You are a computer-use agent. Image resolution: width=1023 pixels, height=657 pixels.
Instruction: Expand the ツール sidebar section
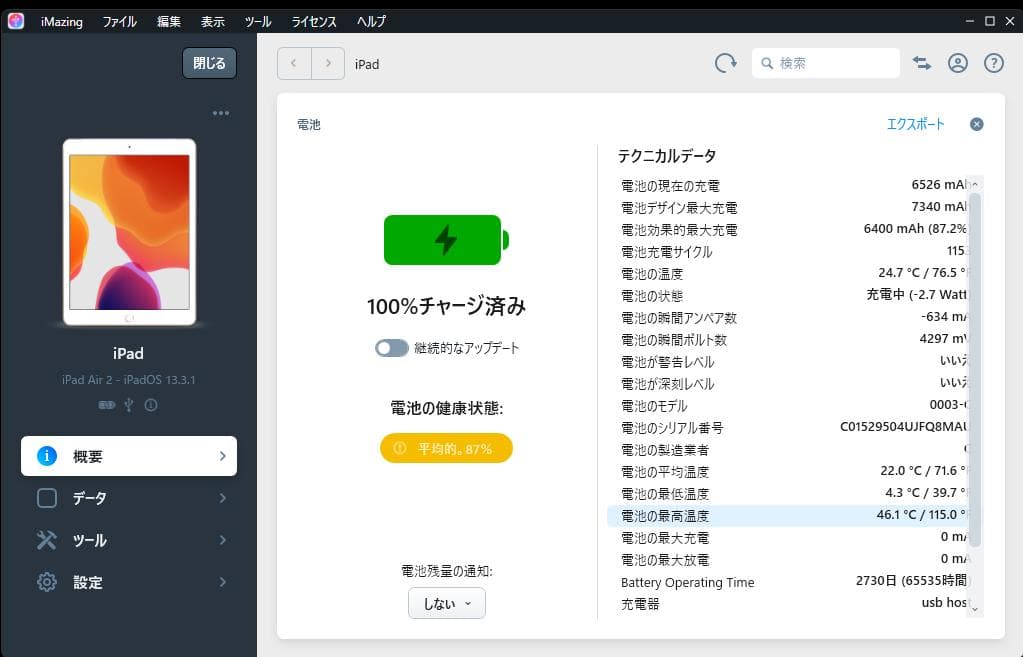(129, 540)
